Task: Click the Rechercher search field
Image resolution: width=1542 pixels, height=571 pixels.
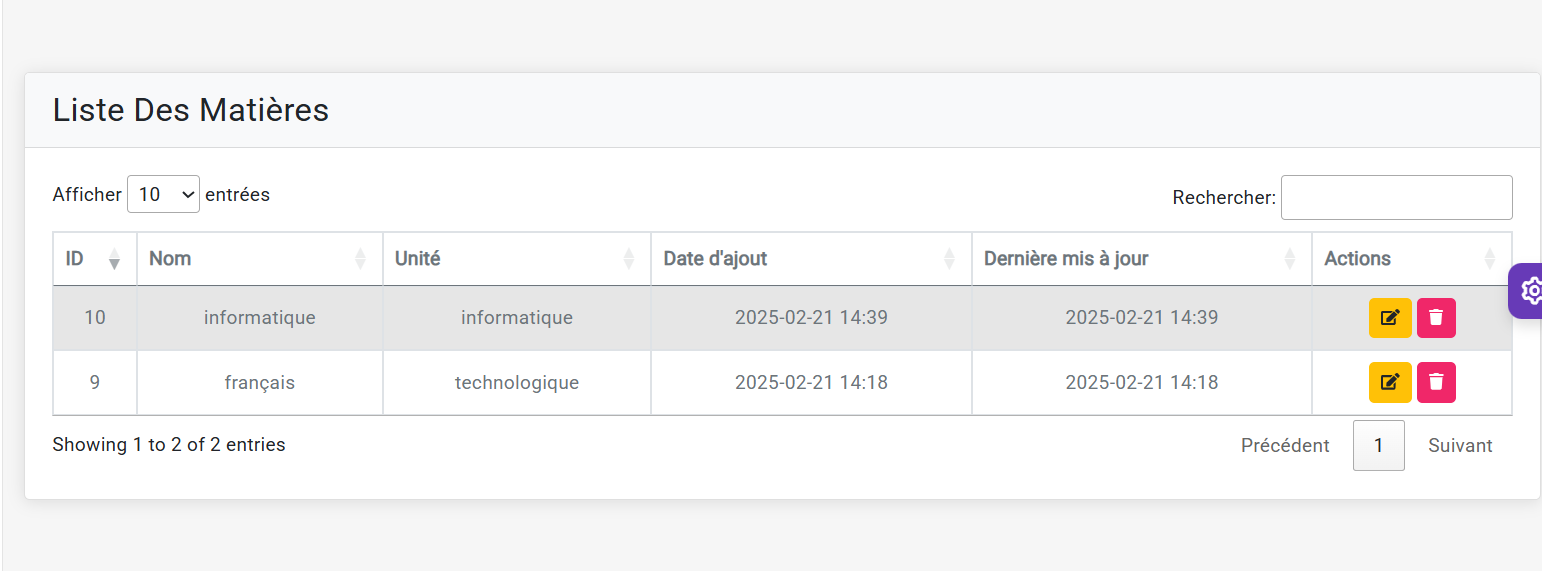Action: pyautogui.click(x=1396, y=198)
